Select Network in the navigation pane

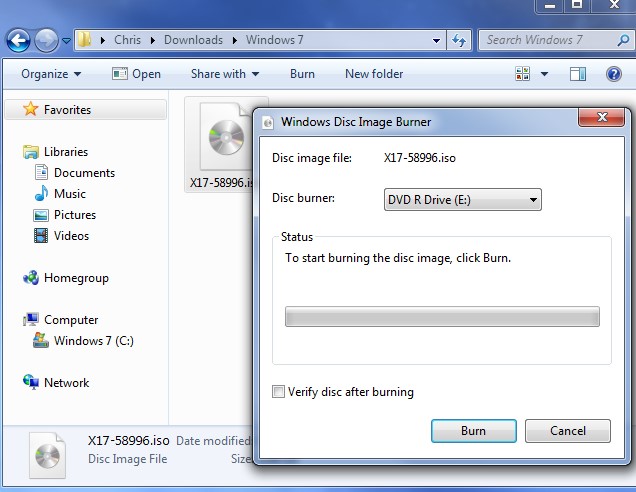tap(67, 383)
